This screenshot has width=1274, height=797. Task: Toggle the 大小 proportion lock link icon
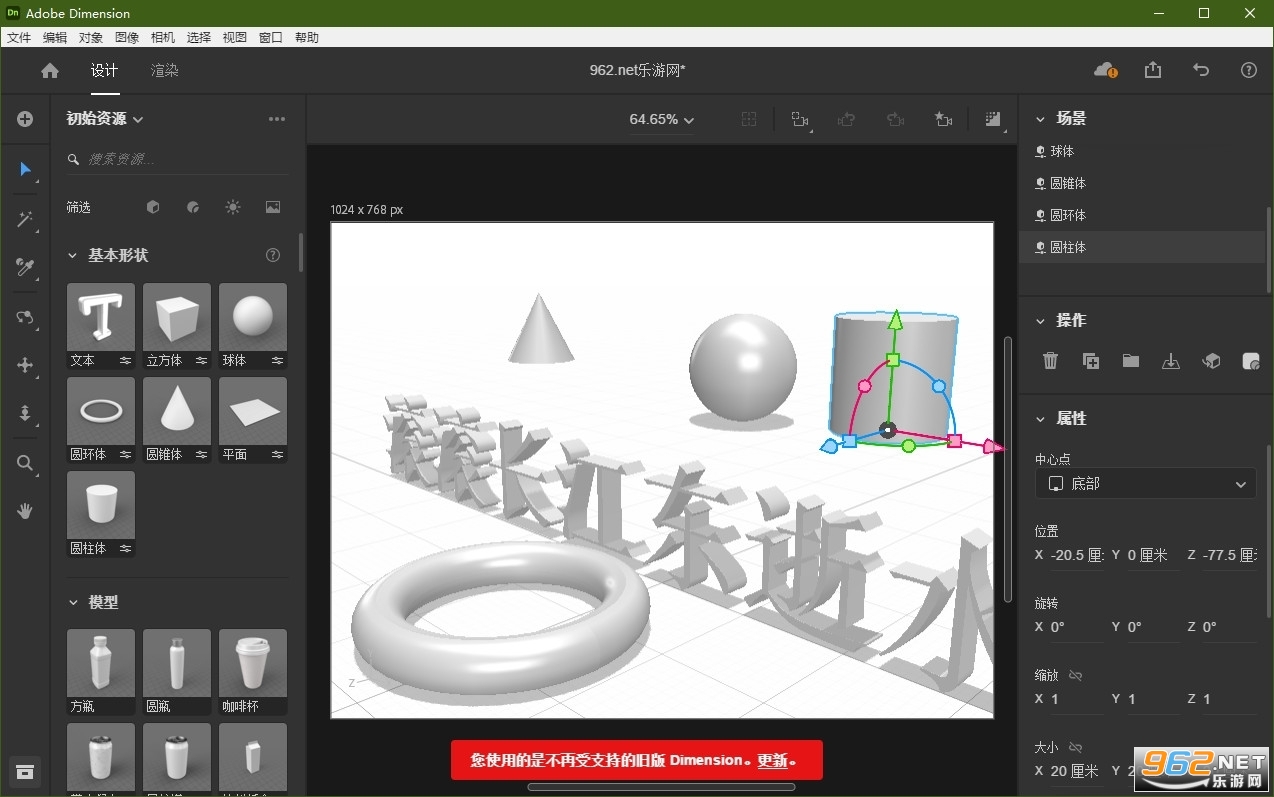1075,747
